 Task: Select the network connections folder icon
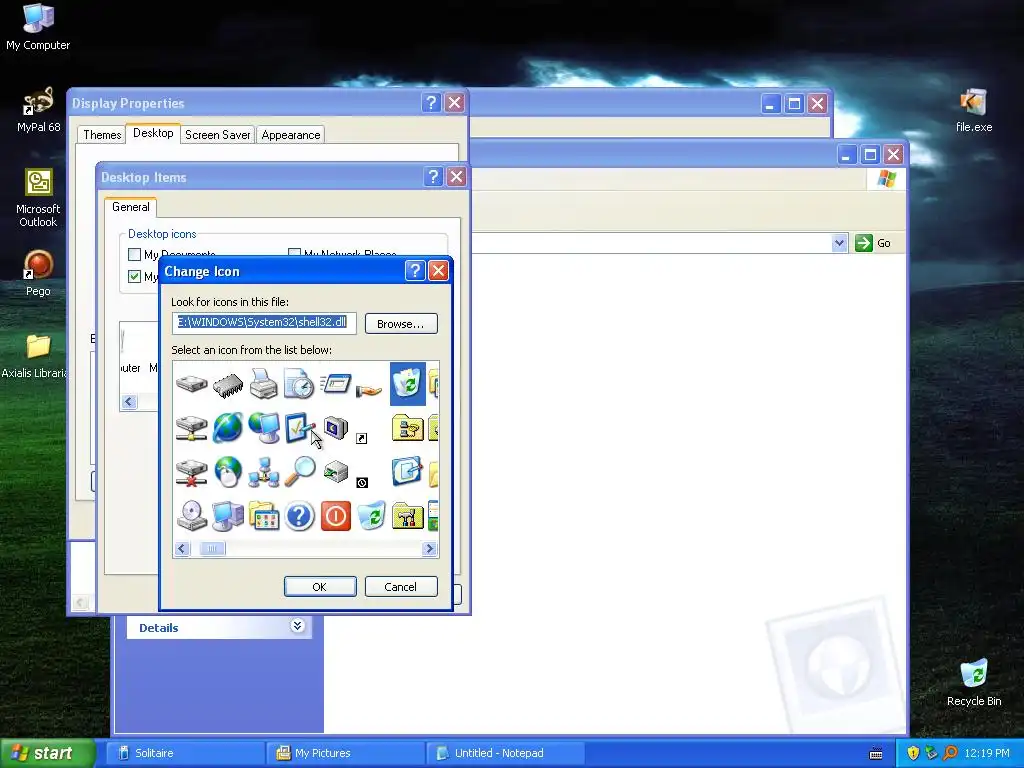408,428
